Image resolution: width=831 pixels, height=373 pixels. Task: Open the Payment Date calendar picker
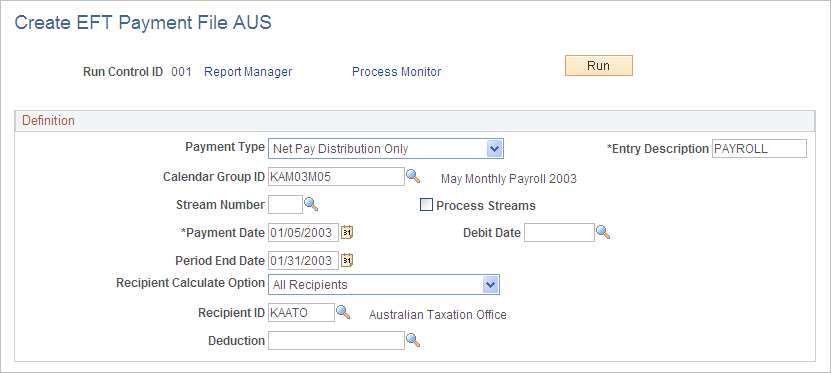(x=347, y=232)
